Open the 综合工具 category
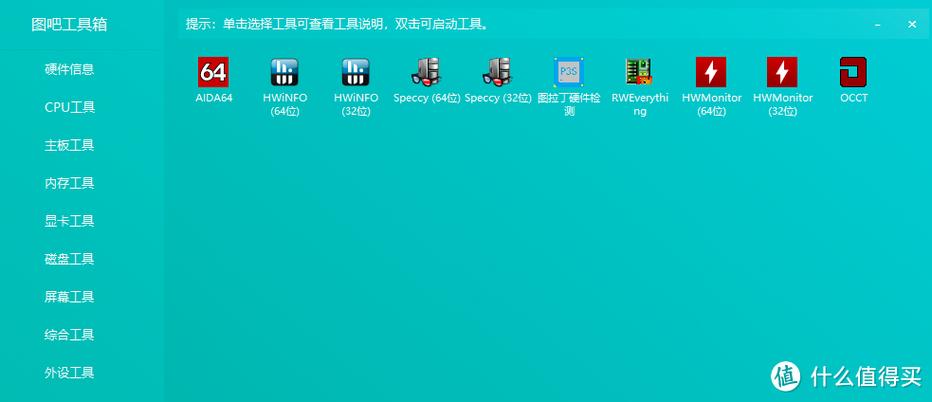Viewport: 932px width, 402px height. pos(70,335)
